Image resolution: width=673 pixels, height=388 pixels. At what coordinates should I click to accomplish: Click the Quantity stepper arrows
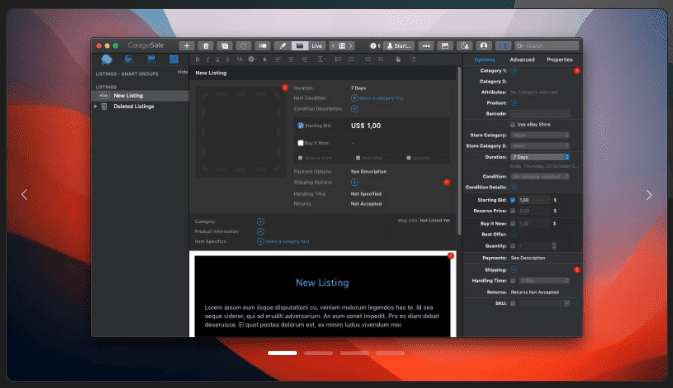pos(554,246)
